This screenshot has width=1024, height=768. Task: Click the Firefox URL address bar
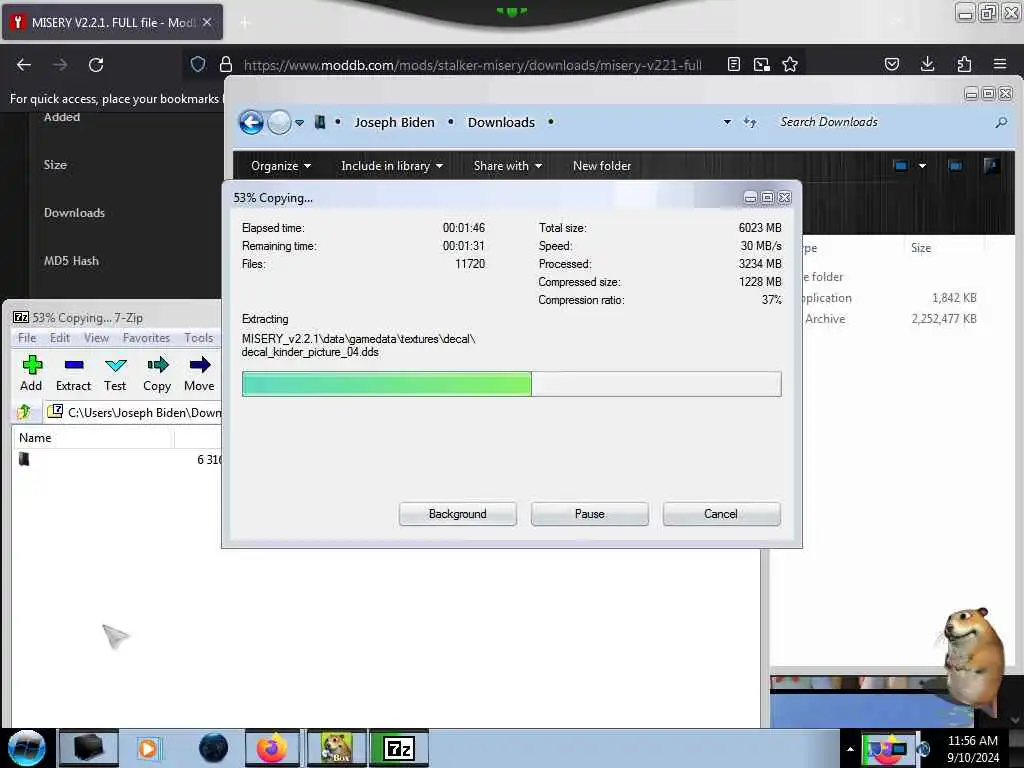click(473, 65)
